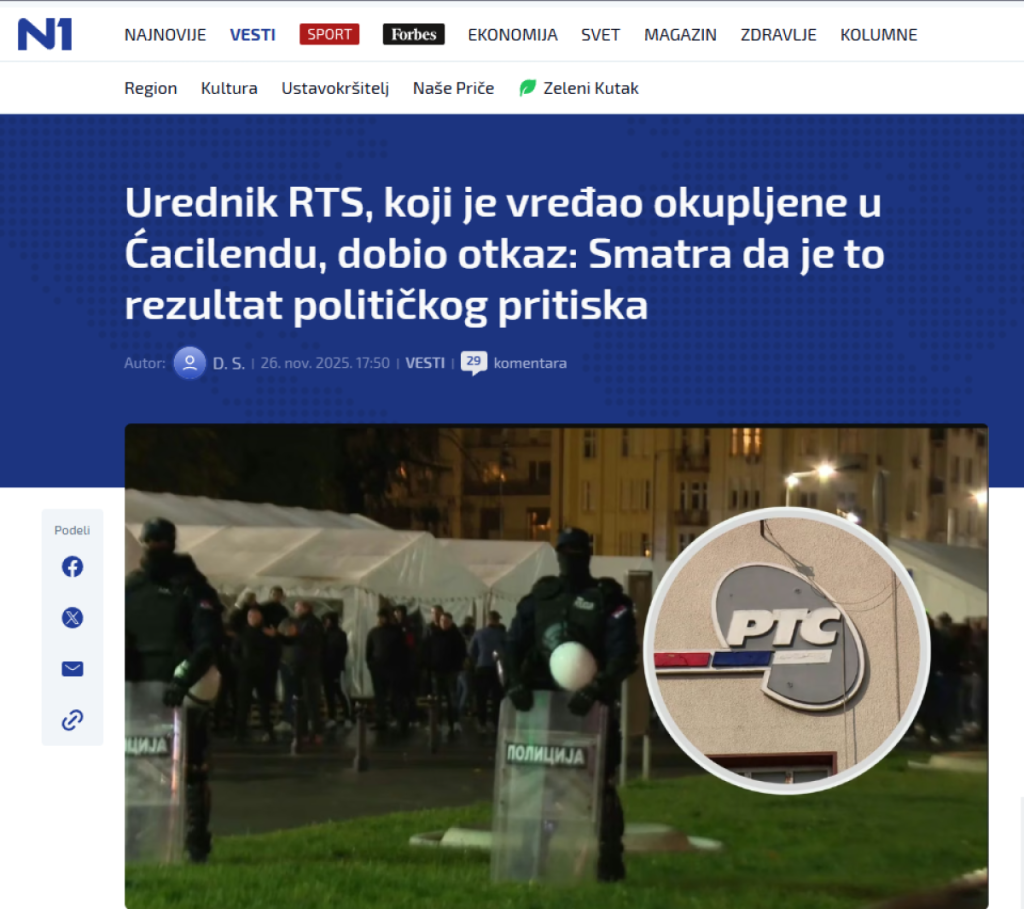Click the green leaf Zeleni Kutak icon

click(x=528, y=88)
